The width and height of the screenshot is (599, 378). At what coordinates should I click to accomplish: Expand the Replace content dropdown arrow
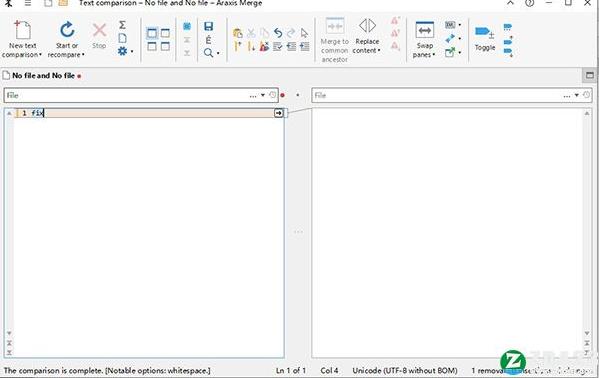[x=379, y=50]
